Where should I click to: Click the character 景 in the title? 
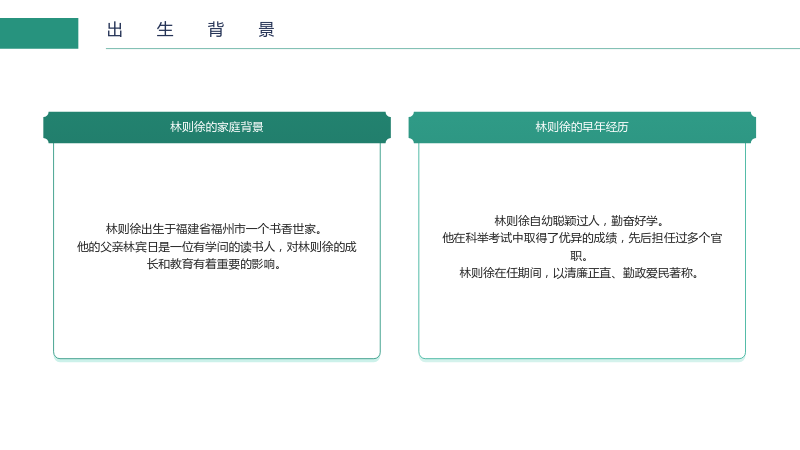pos(266,30)
